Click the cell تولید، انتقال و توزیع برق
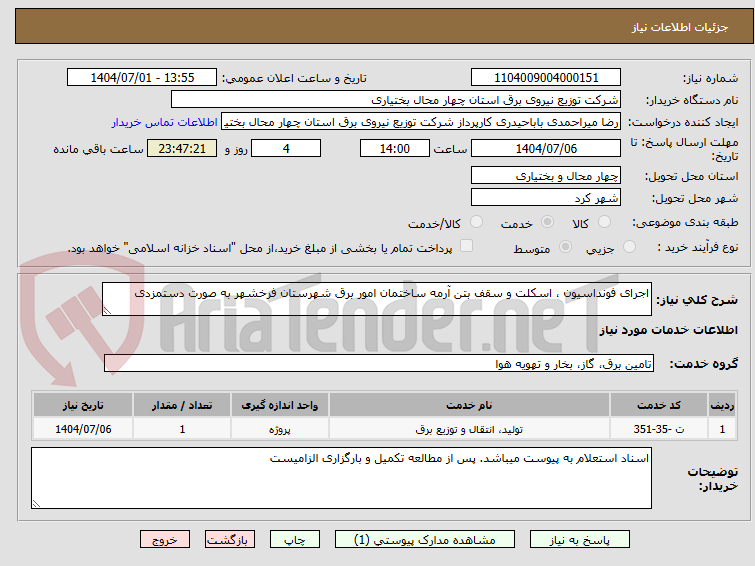Image resolution: width=755 pixels, height=566 pixels. point(469,429)
